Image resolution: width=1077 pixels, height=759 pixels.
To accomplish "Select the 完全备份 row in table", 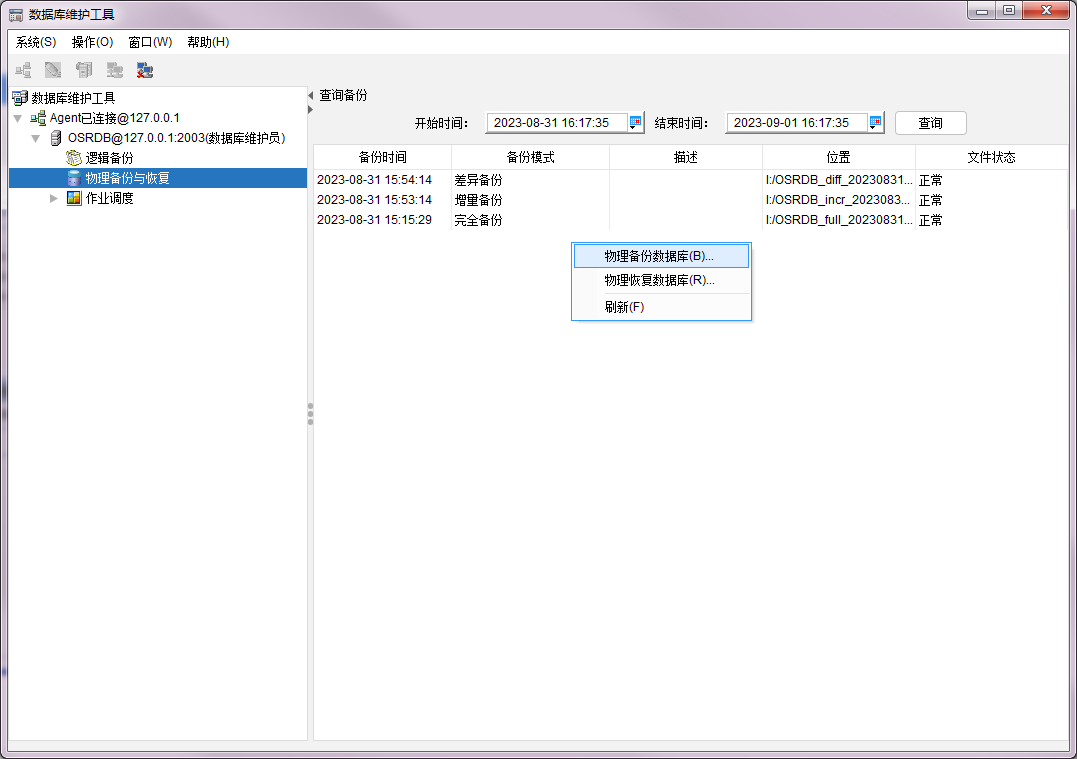I will click(x=478, y=220).
